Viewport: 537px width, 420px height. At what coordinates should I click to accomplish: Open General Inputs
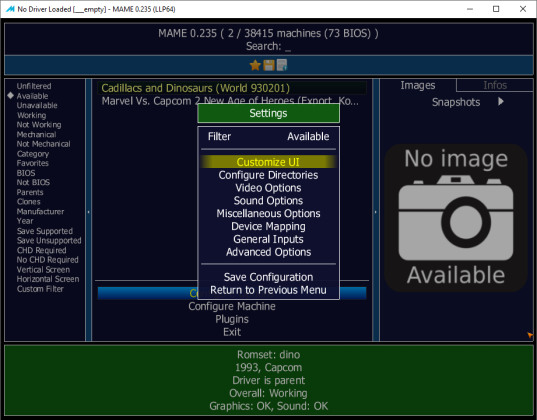(268, 239)
